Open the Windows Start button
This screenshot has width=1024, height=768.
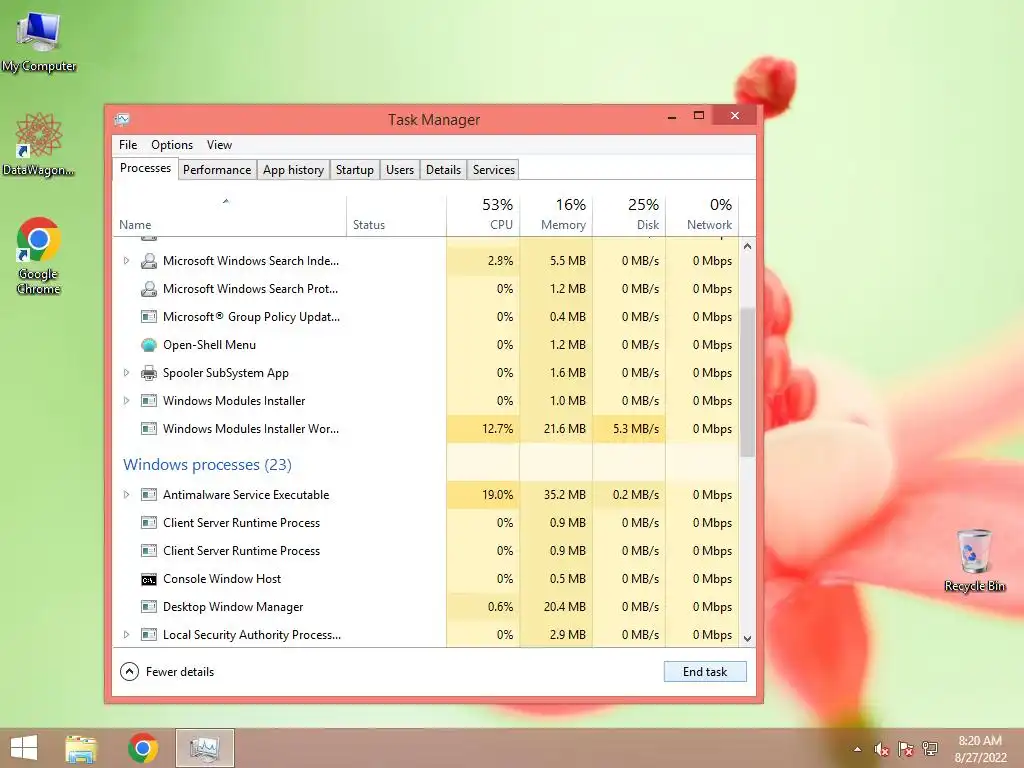tap(24, 748)
